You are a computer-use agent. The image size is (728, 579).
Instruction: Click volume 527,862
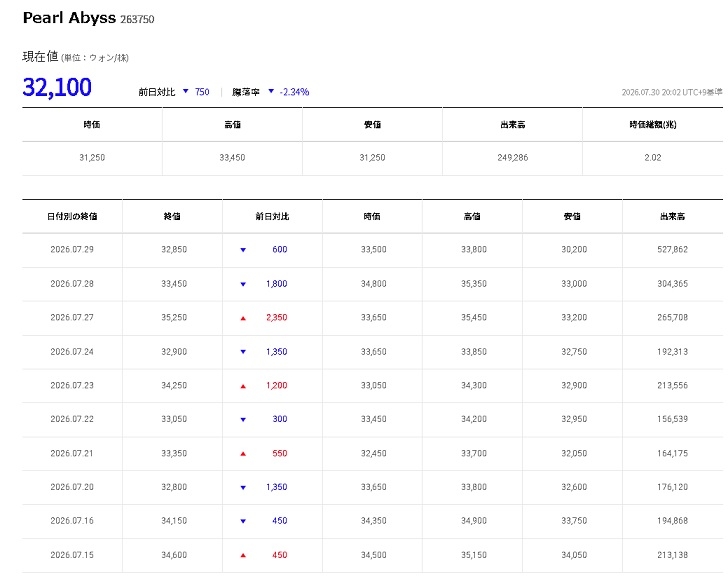[672, 250]
